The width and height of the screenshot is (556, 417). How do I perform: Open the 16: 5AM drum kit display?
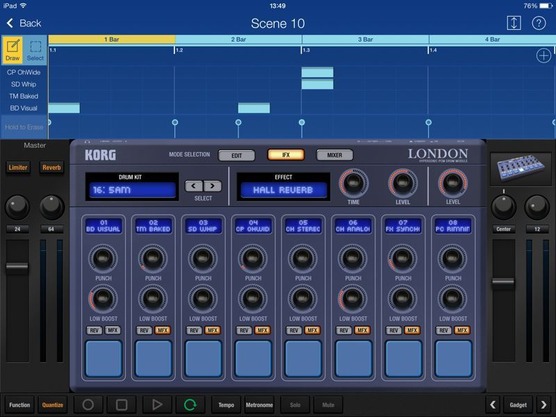pos(132,190)
